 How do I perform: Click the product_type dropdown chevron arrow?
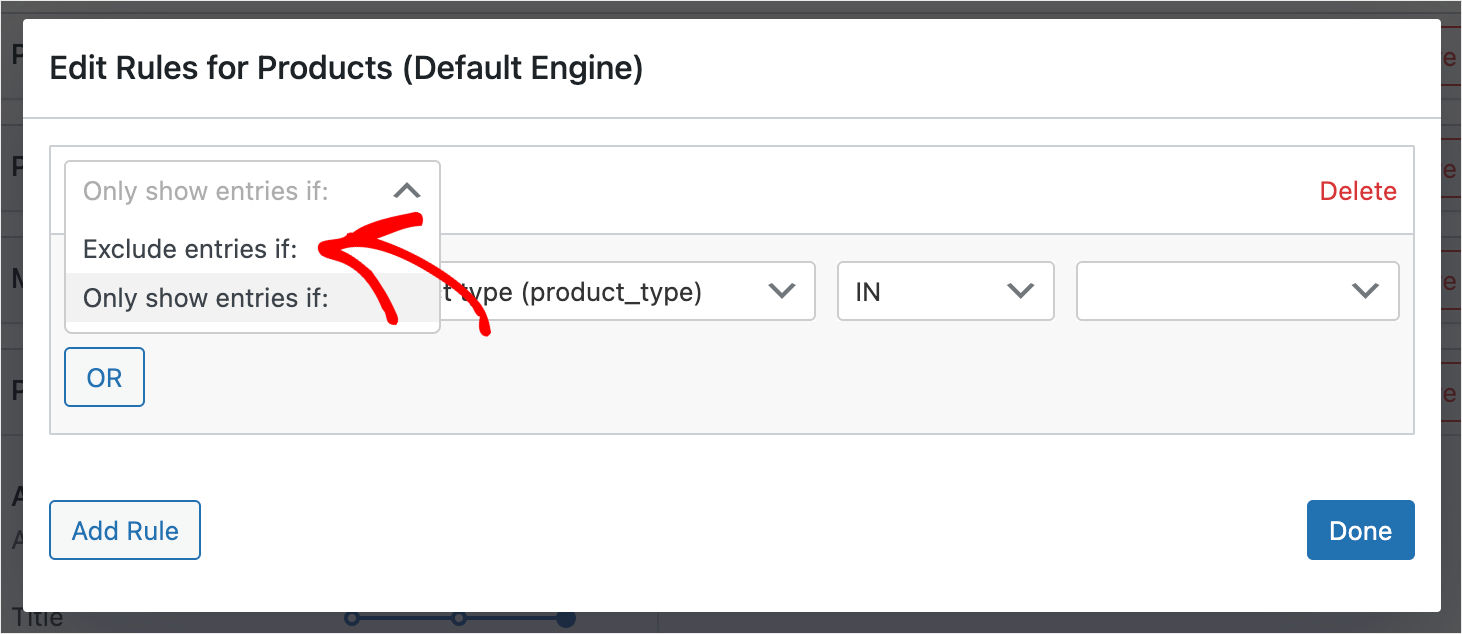click(780, 291)
